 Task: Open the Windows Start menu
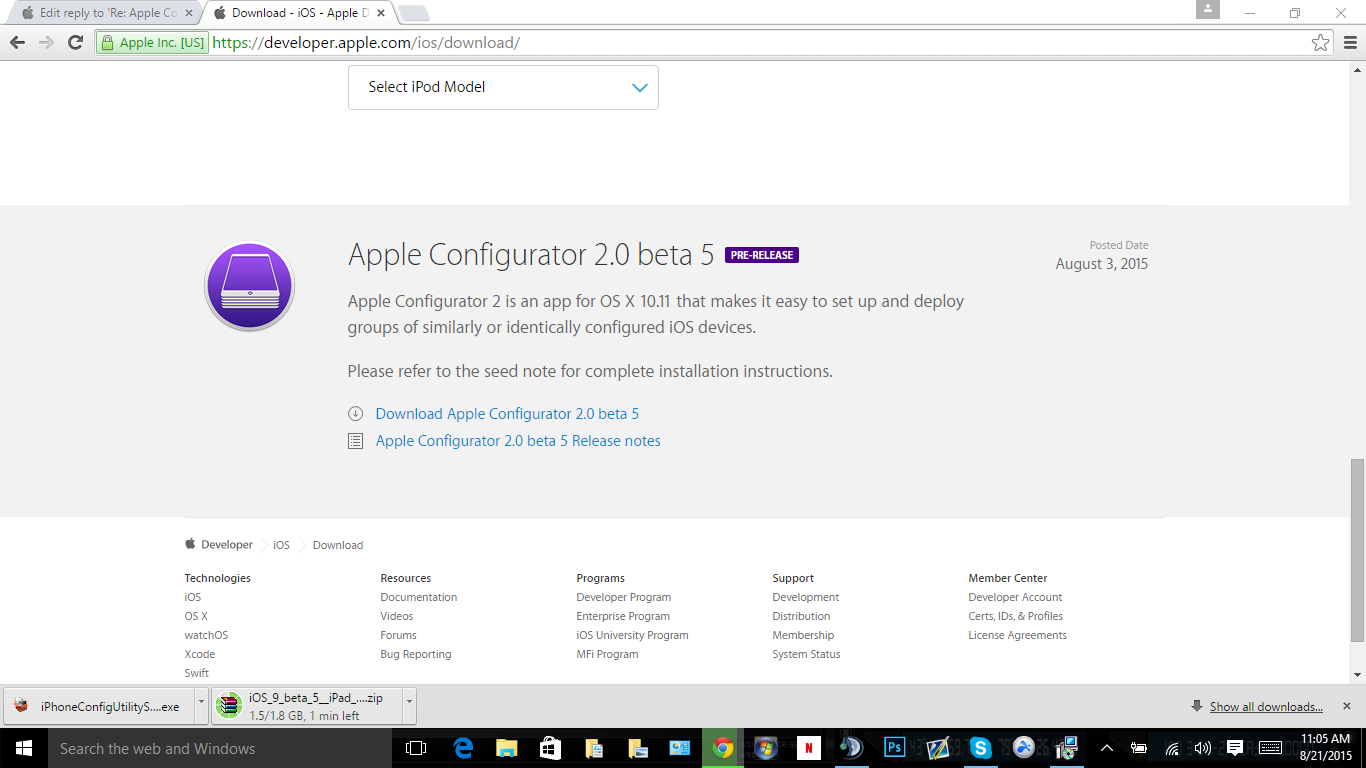tap(22, 748)
